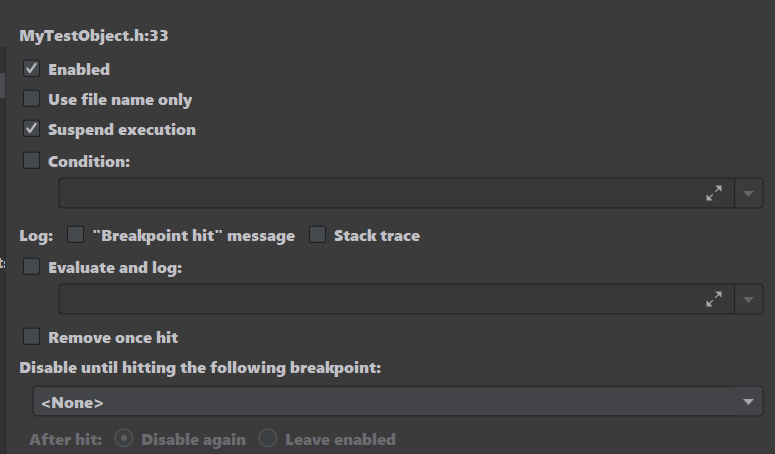Uncheck the Enabled checkbox

(32, 69)
